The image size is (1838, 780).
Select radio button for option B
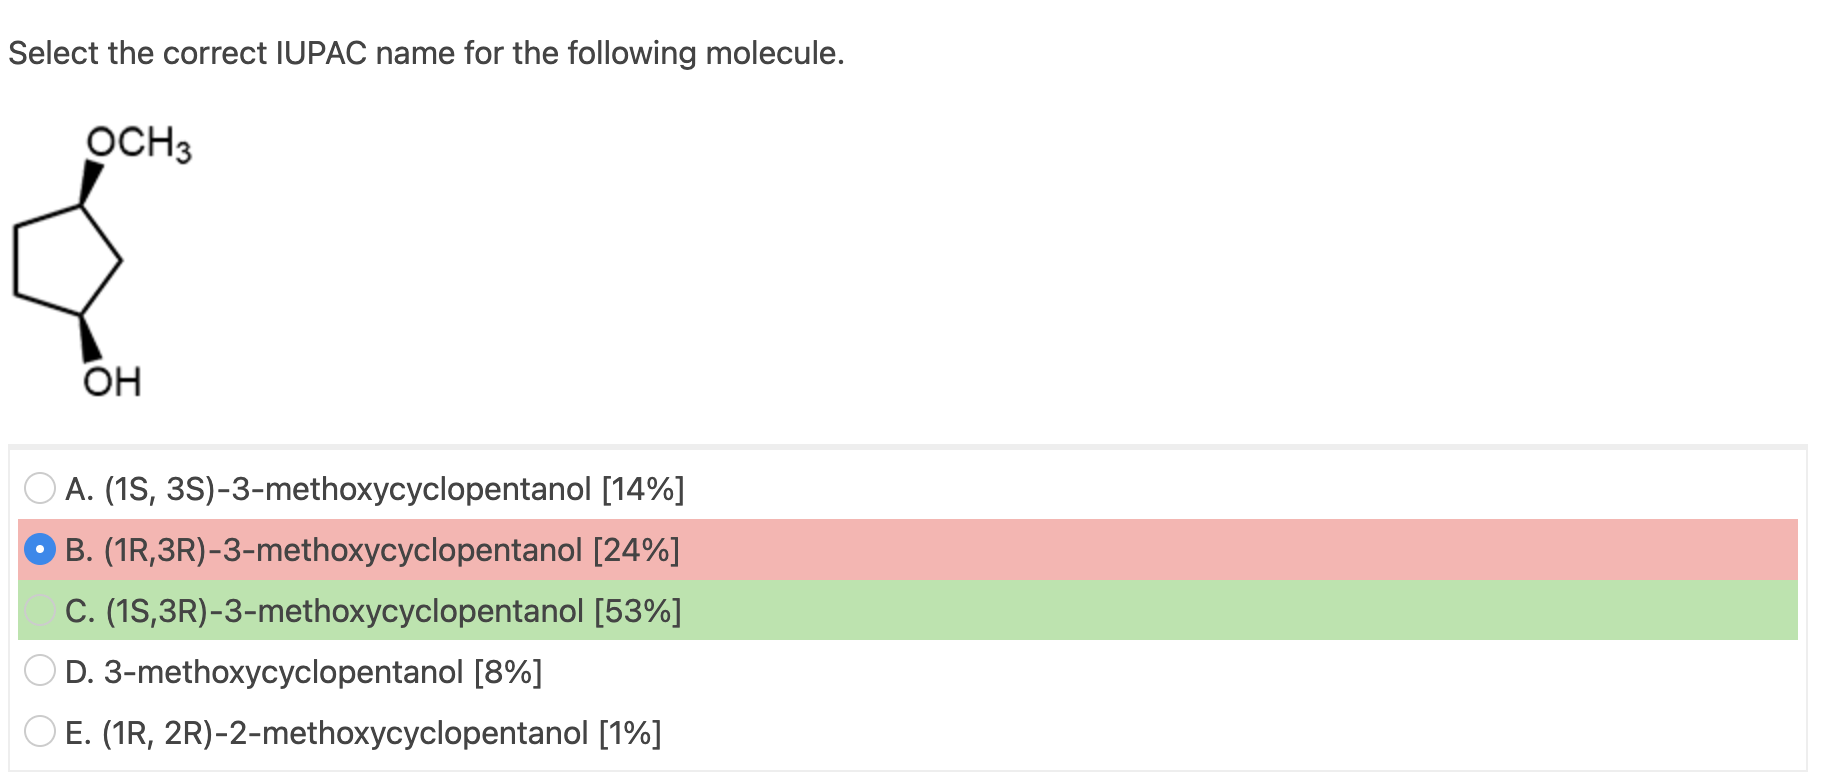(39, 549)
